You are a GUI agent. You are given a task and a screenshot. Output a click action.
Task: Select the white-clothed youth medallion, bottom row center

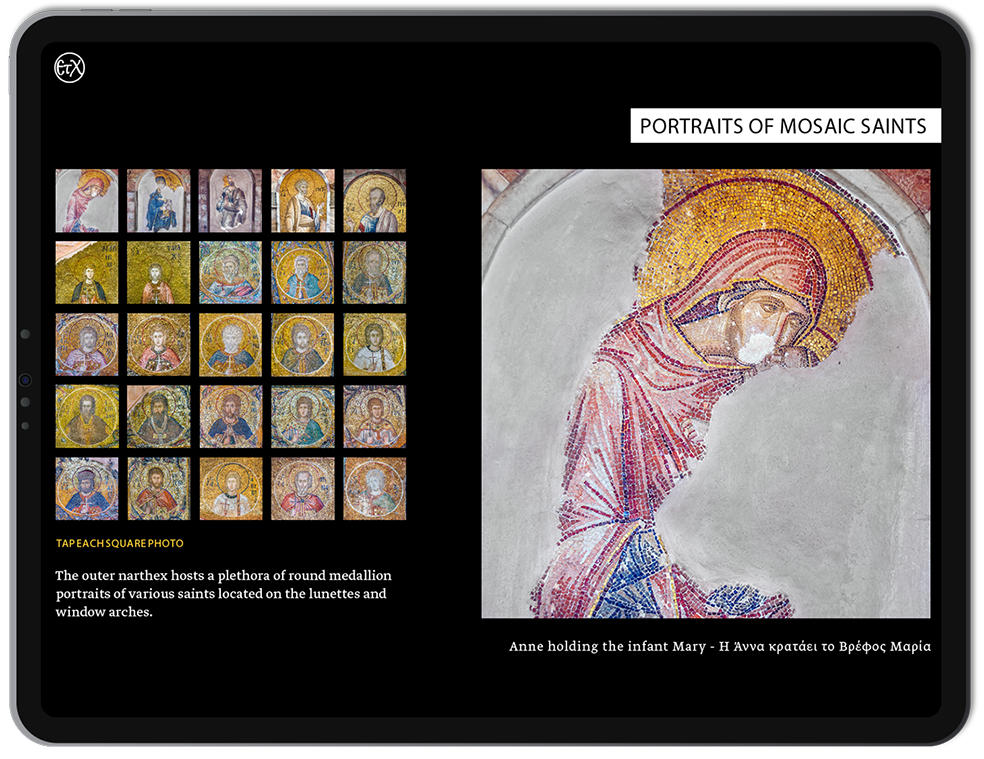coord(230,488)
